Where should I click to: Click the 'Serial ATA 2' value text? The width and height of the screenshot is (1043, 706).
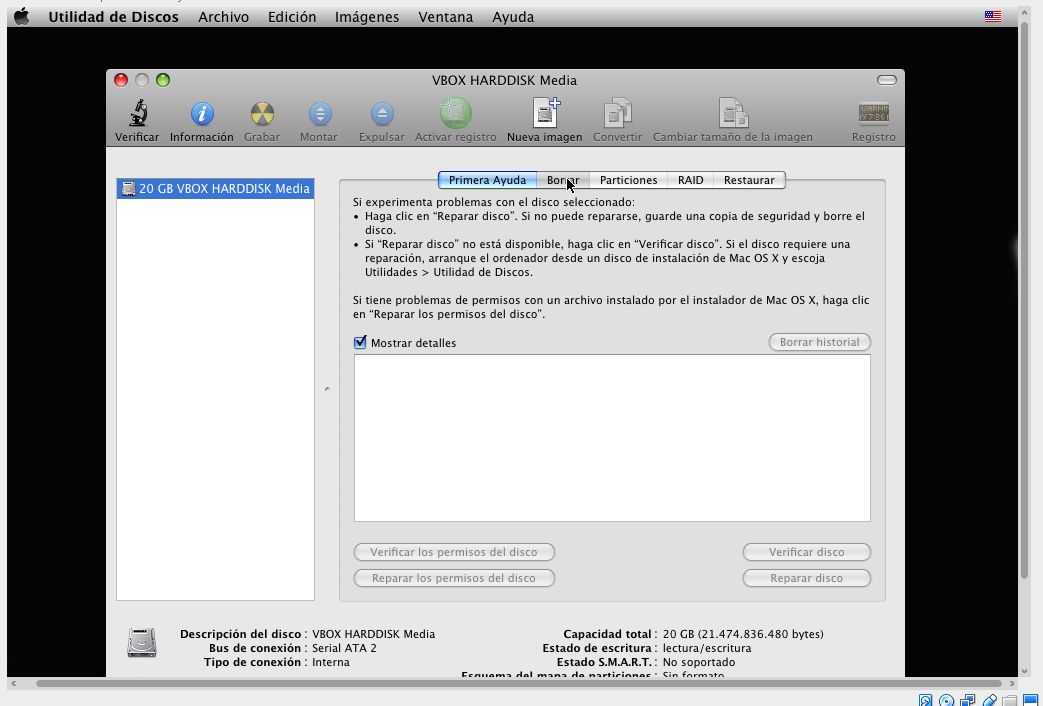344,648
